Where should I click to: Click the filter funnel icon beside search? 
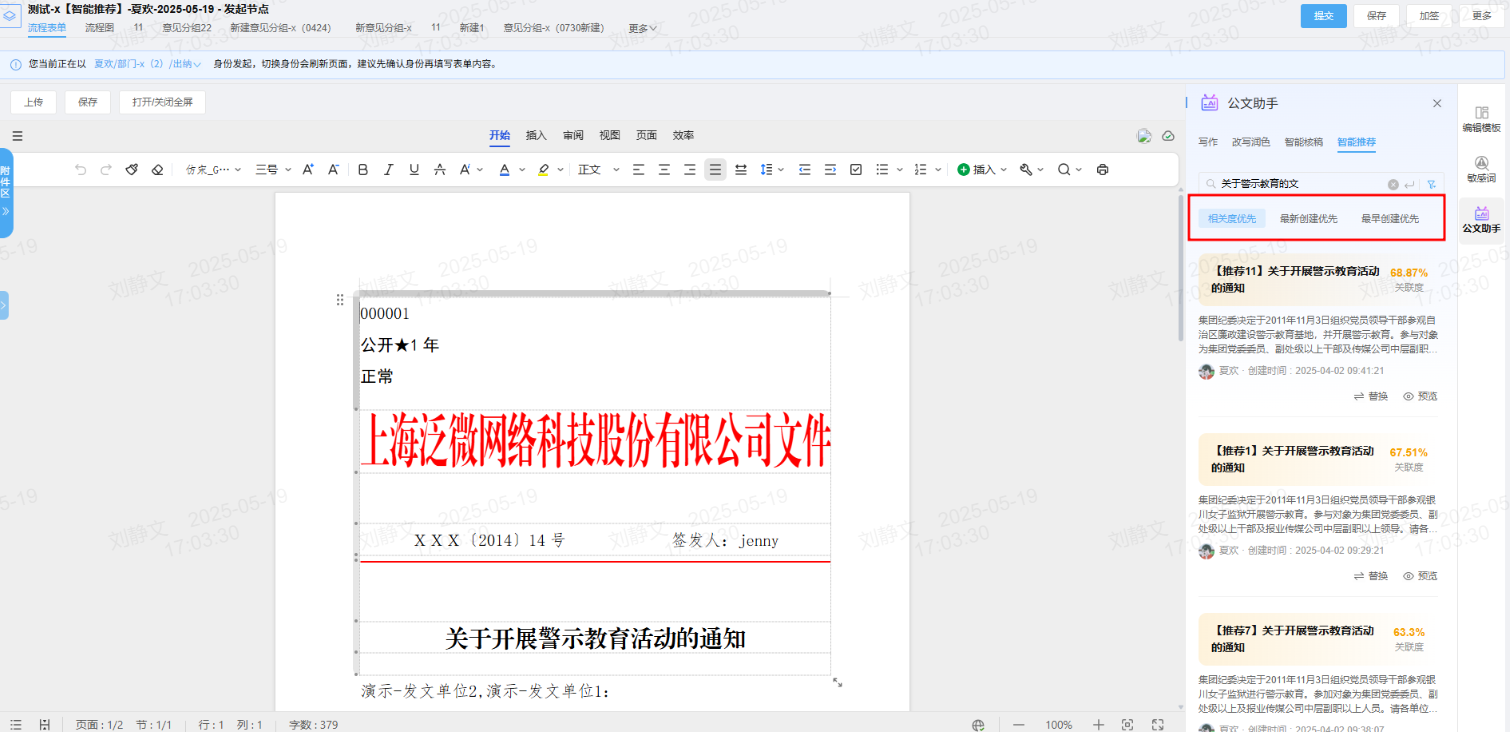pos(1432,184)
